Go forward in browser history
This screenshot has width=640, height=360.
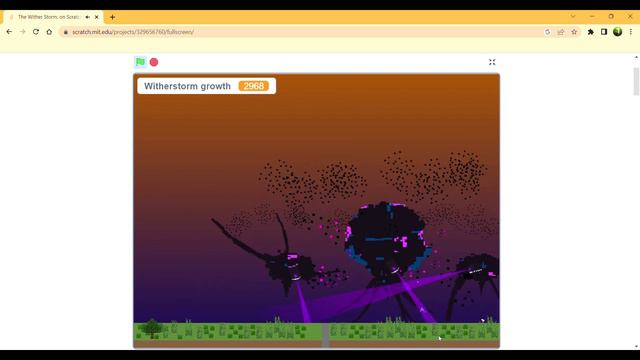coord(22,32)
